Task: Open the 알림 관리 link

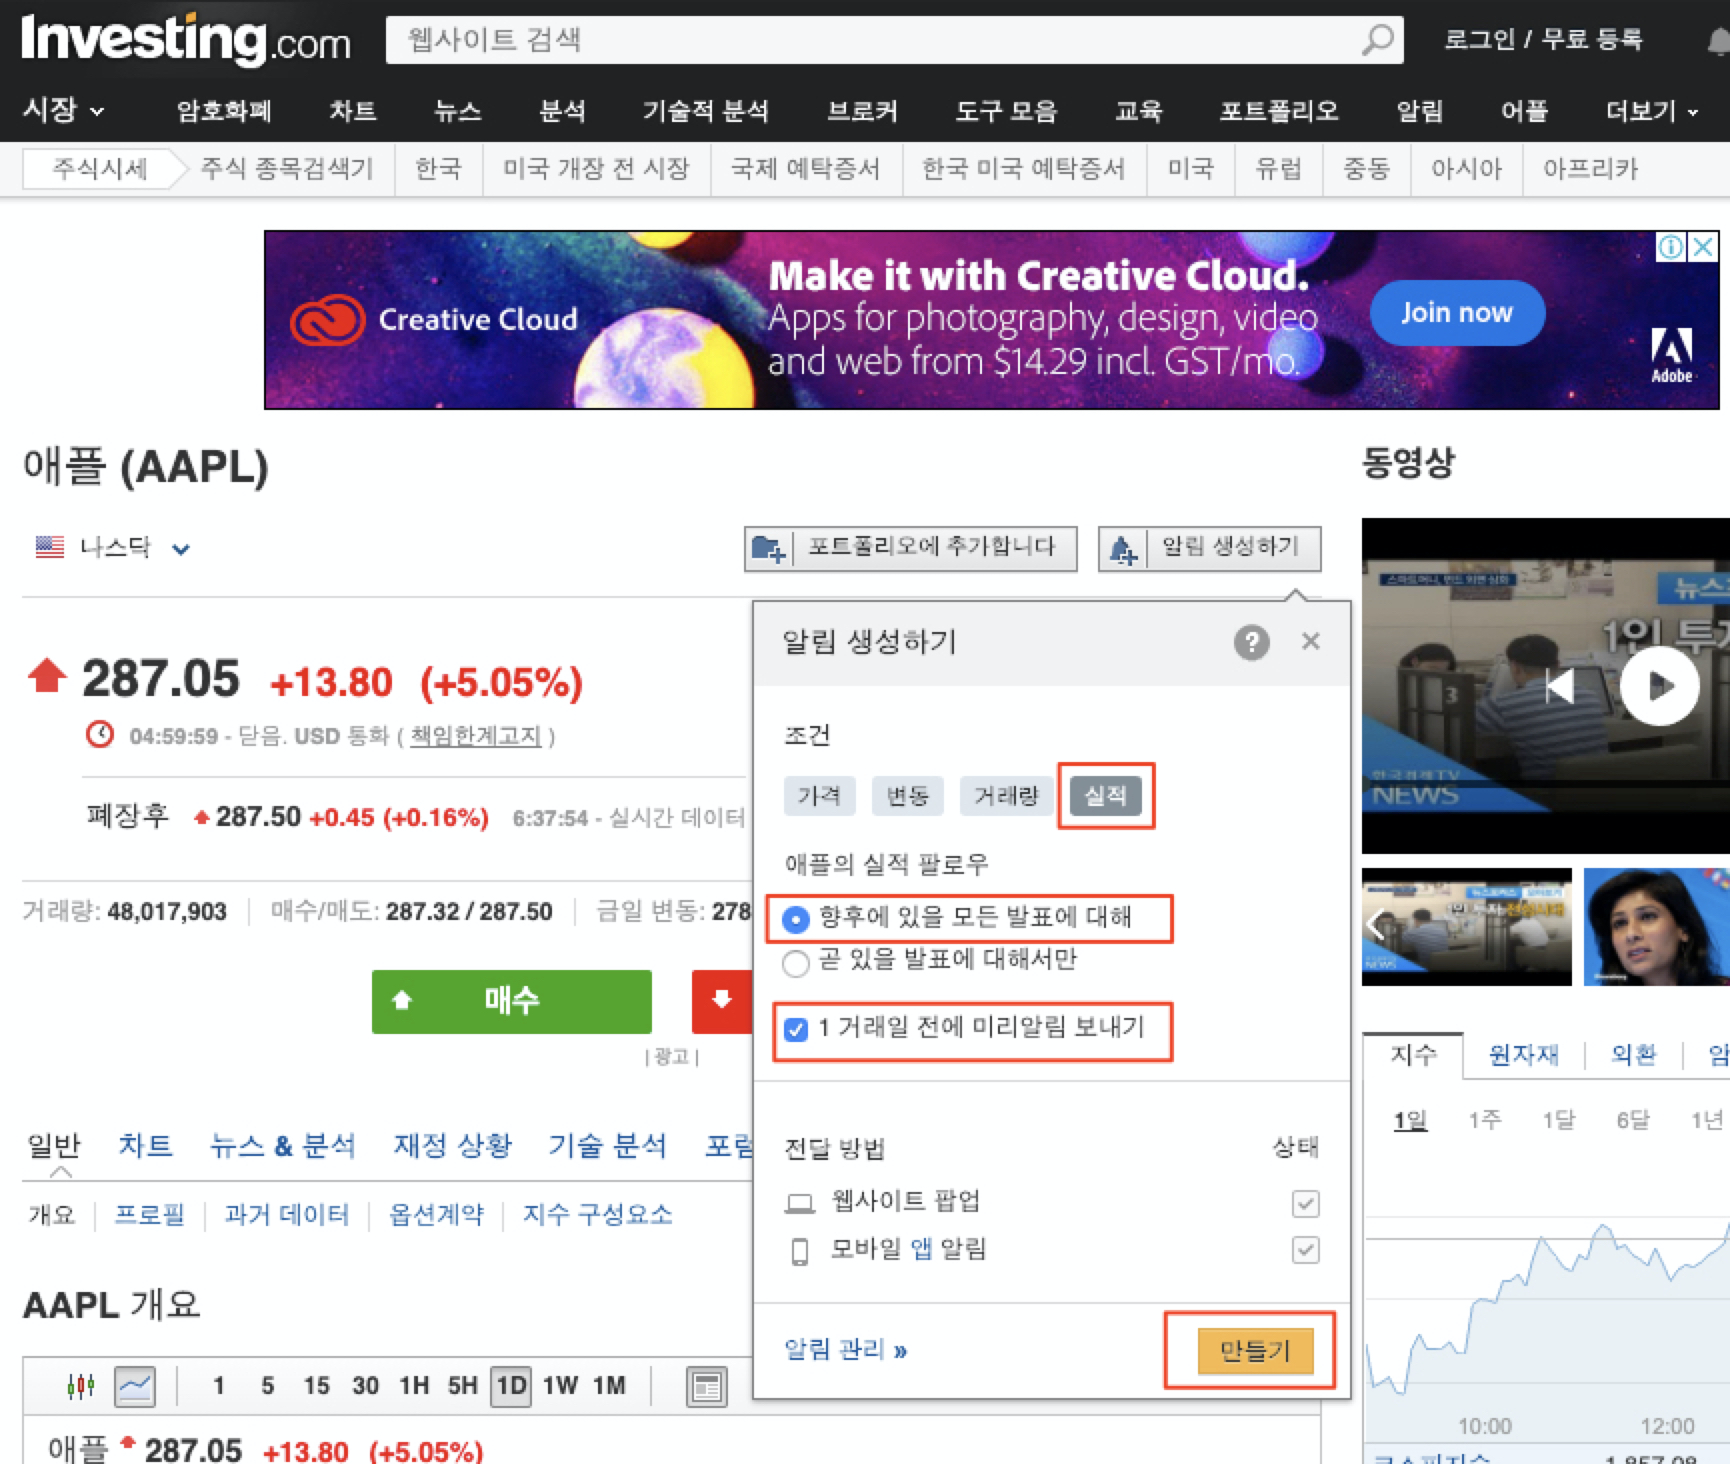Action: pyautogui.click(x=846, y=1350)
